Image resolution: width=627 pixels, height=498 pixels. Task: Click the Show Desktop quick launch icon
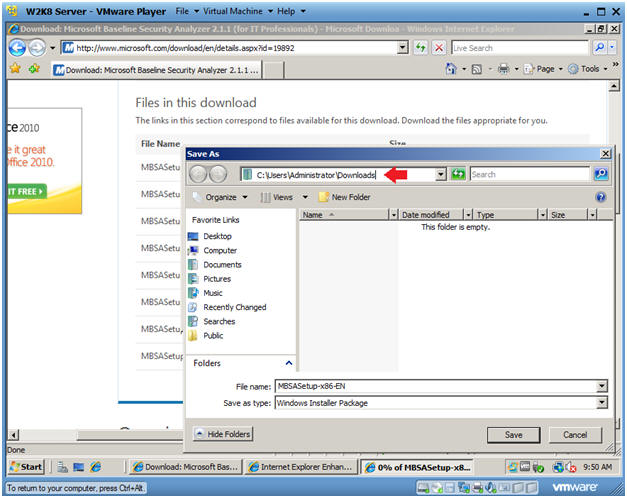(79, 467)
